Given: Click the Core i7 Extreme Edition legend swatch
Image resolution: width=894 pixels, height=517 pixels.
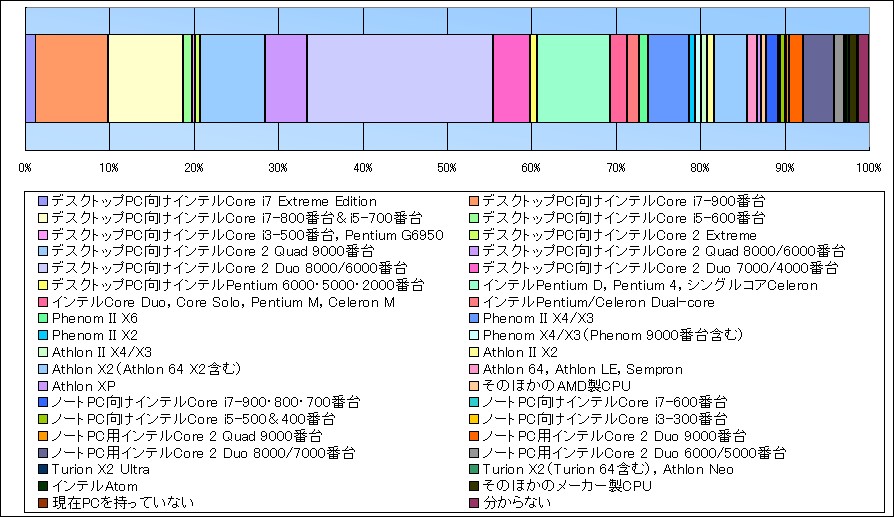Looking at the screenshot, I should (x=43, y=201).
